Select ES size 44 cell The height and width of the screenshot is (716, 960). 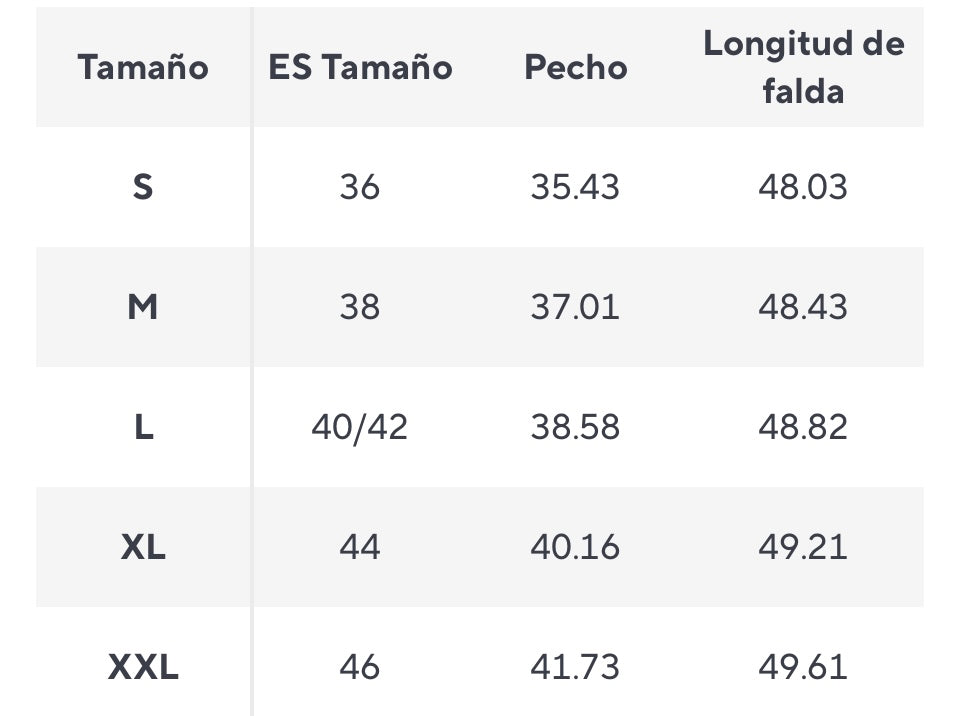coord(360,547)
